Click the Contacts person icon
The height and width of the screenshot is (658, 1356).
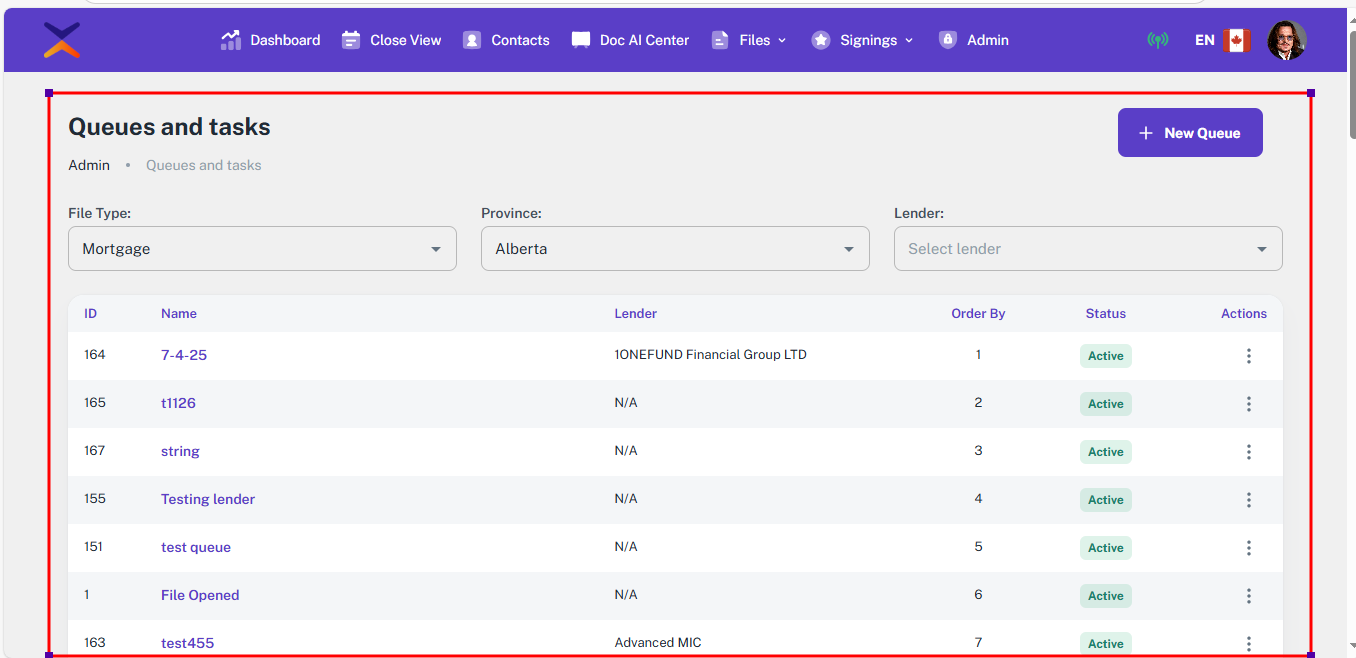pos(472,40)
